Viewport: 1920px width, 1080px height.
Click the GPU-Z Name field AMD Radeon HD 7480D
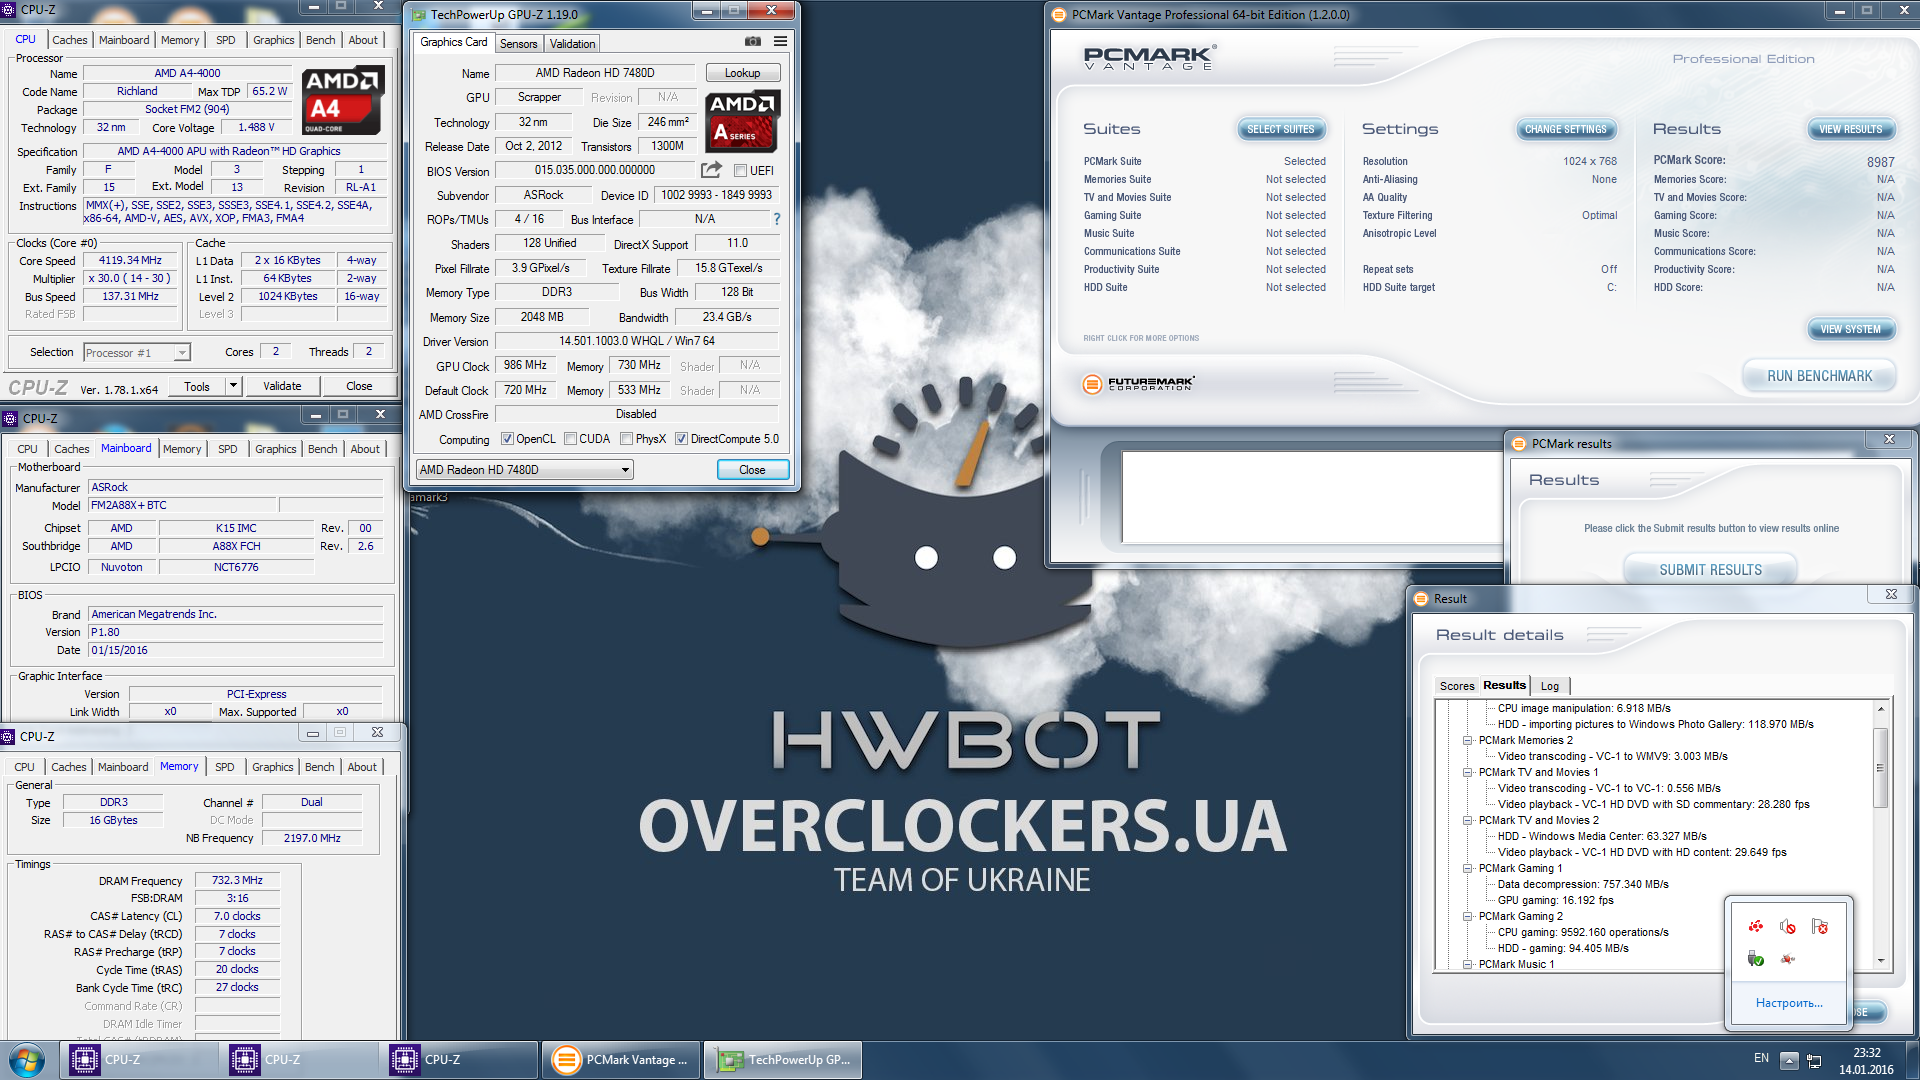pyautogui.click(x=595, y=73)
